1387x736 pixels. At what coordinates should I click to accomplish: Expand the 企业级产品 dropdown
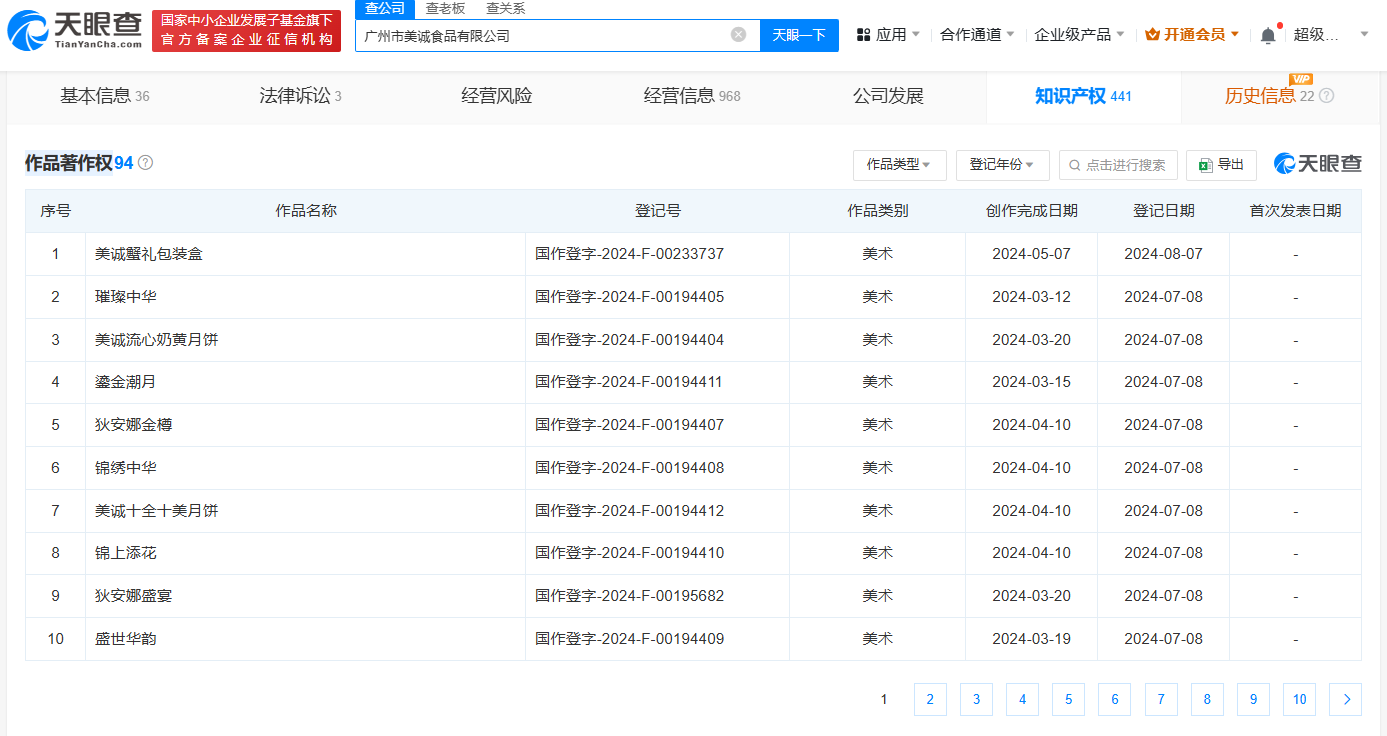click(1079, 35)
